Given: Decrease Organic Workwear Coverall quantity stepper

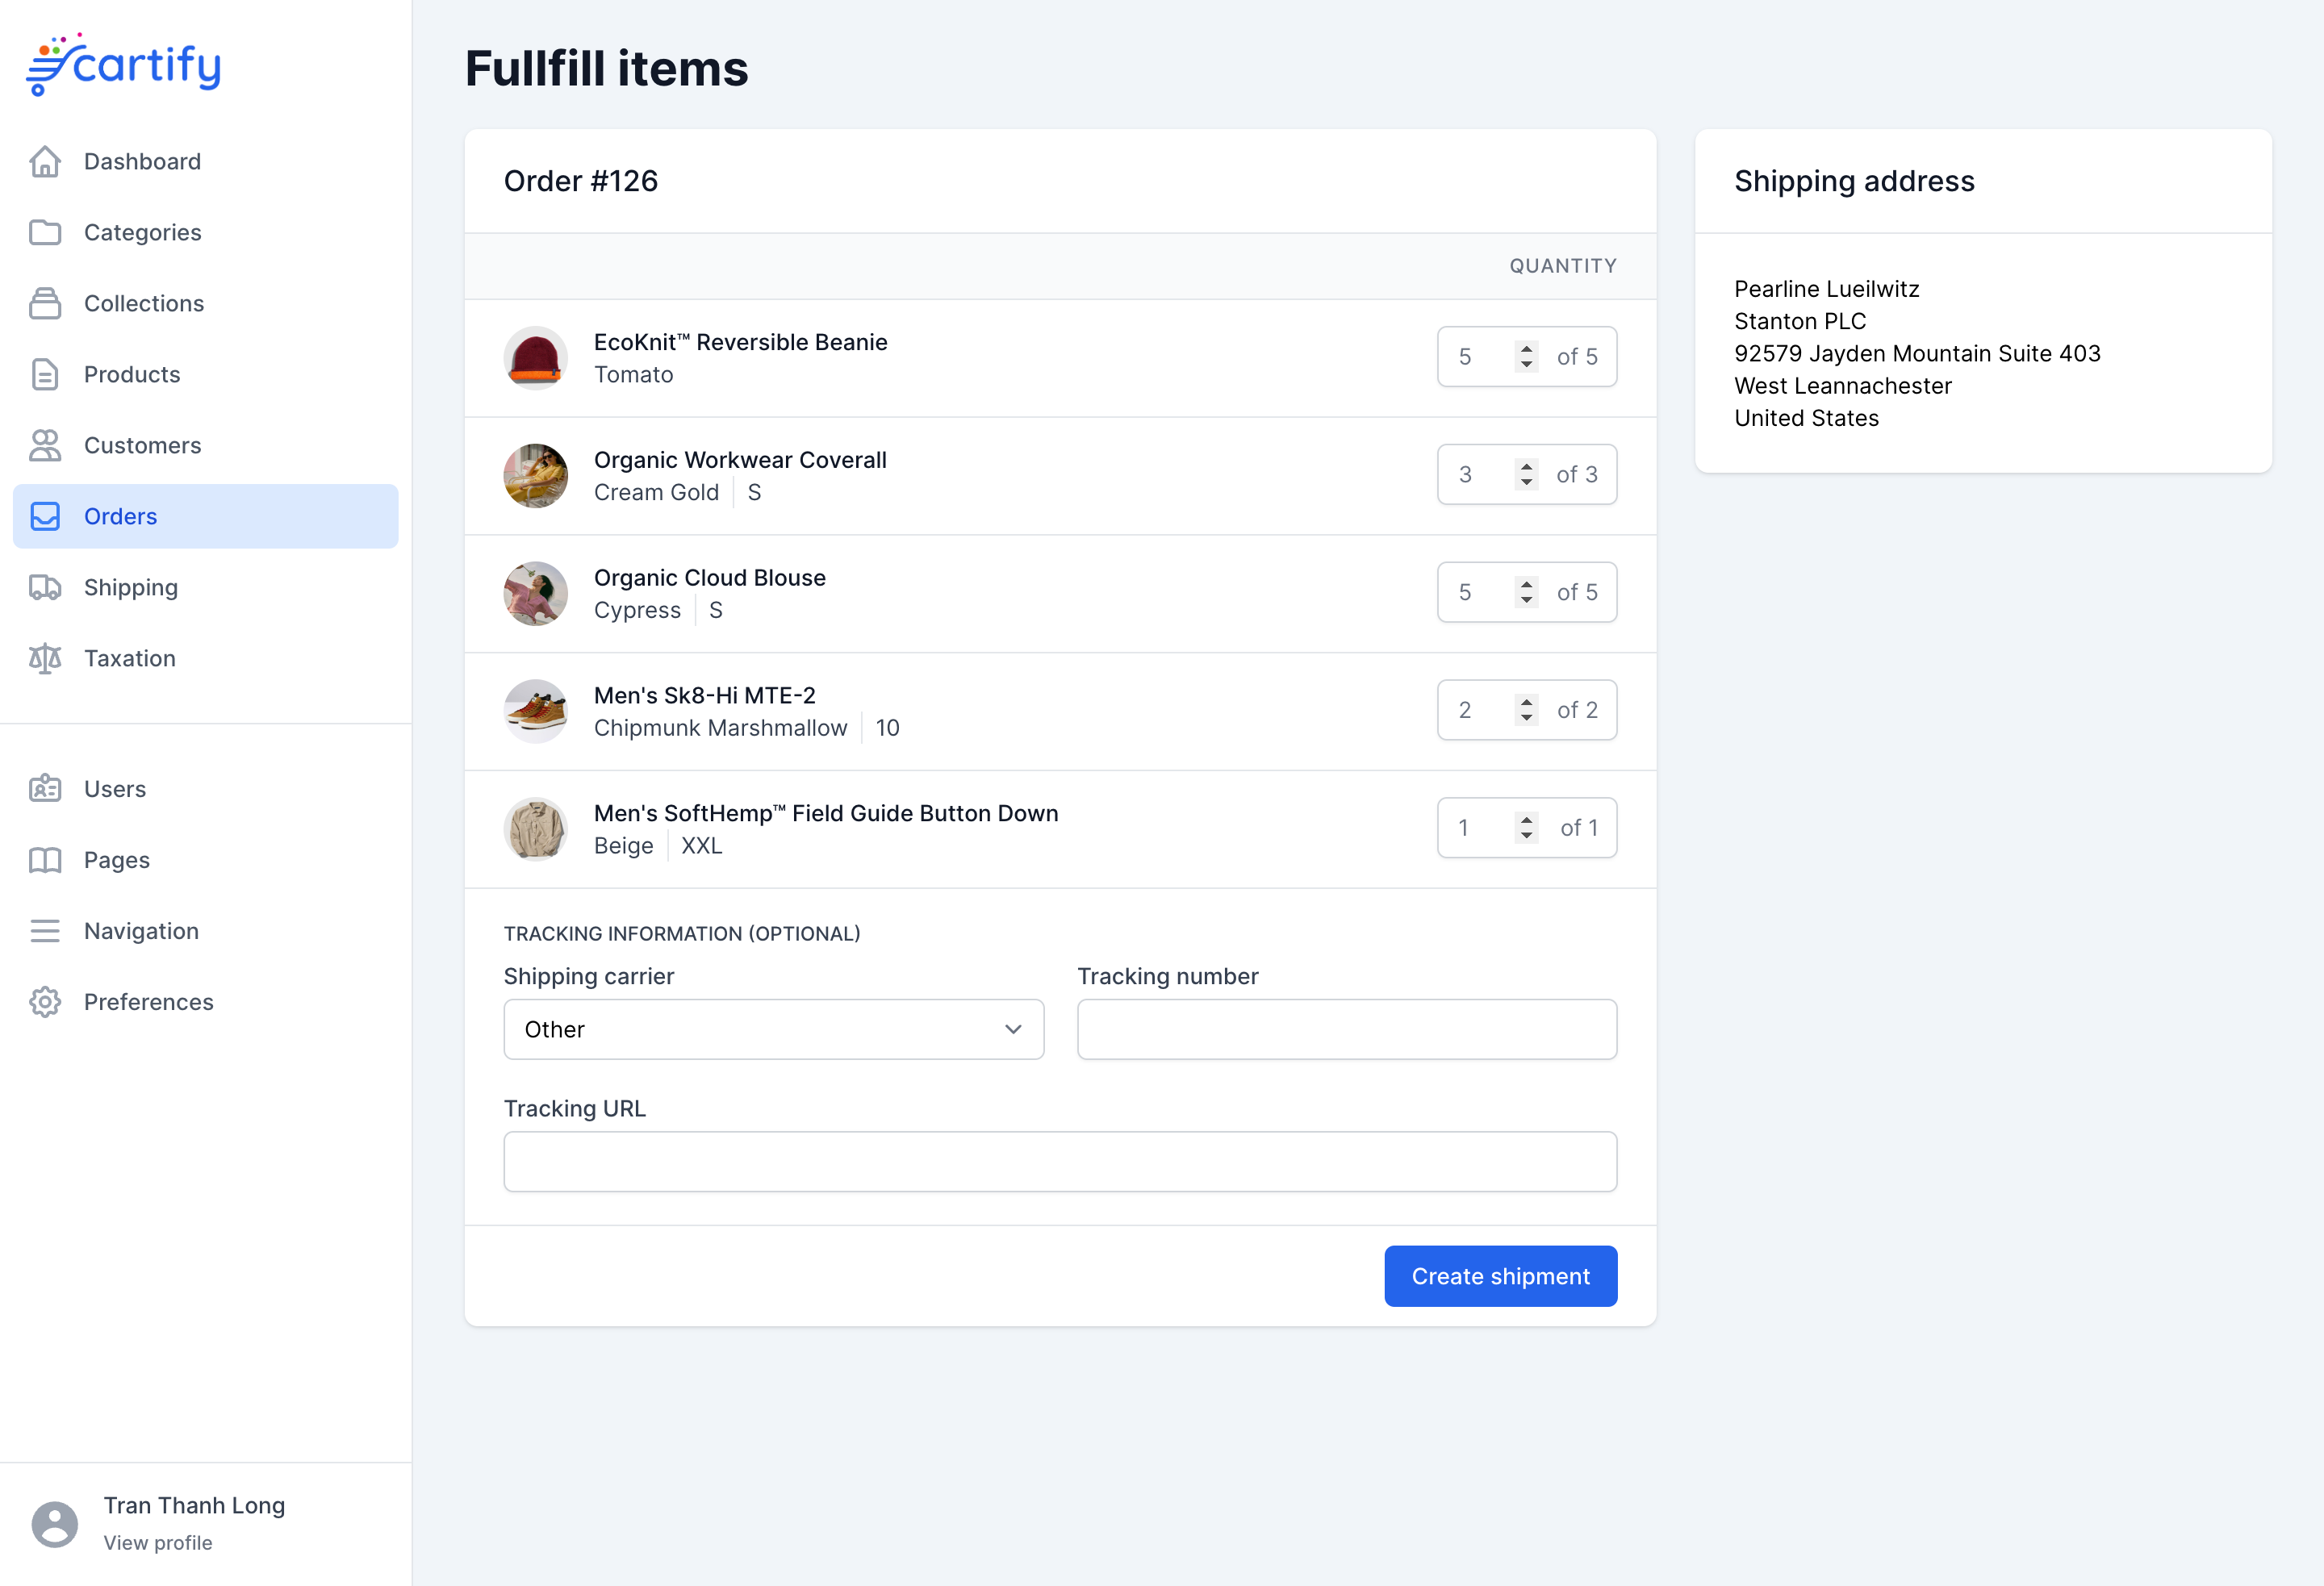Looking at the screenshot, I should [x=1526, y=483].
